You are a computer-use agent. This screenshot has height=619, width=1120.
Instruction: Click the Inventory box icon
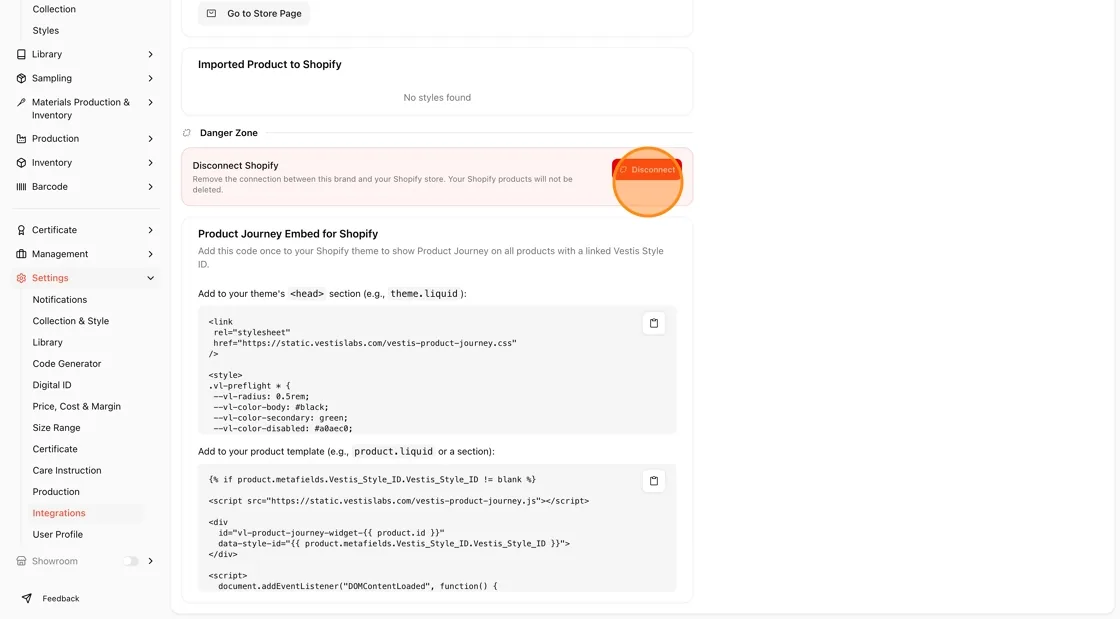click(x=21, y=163)
